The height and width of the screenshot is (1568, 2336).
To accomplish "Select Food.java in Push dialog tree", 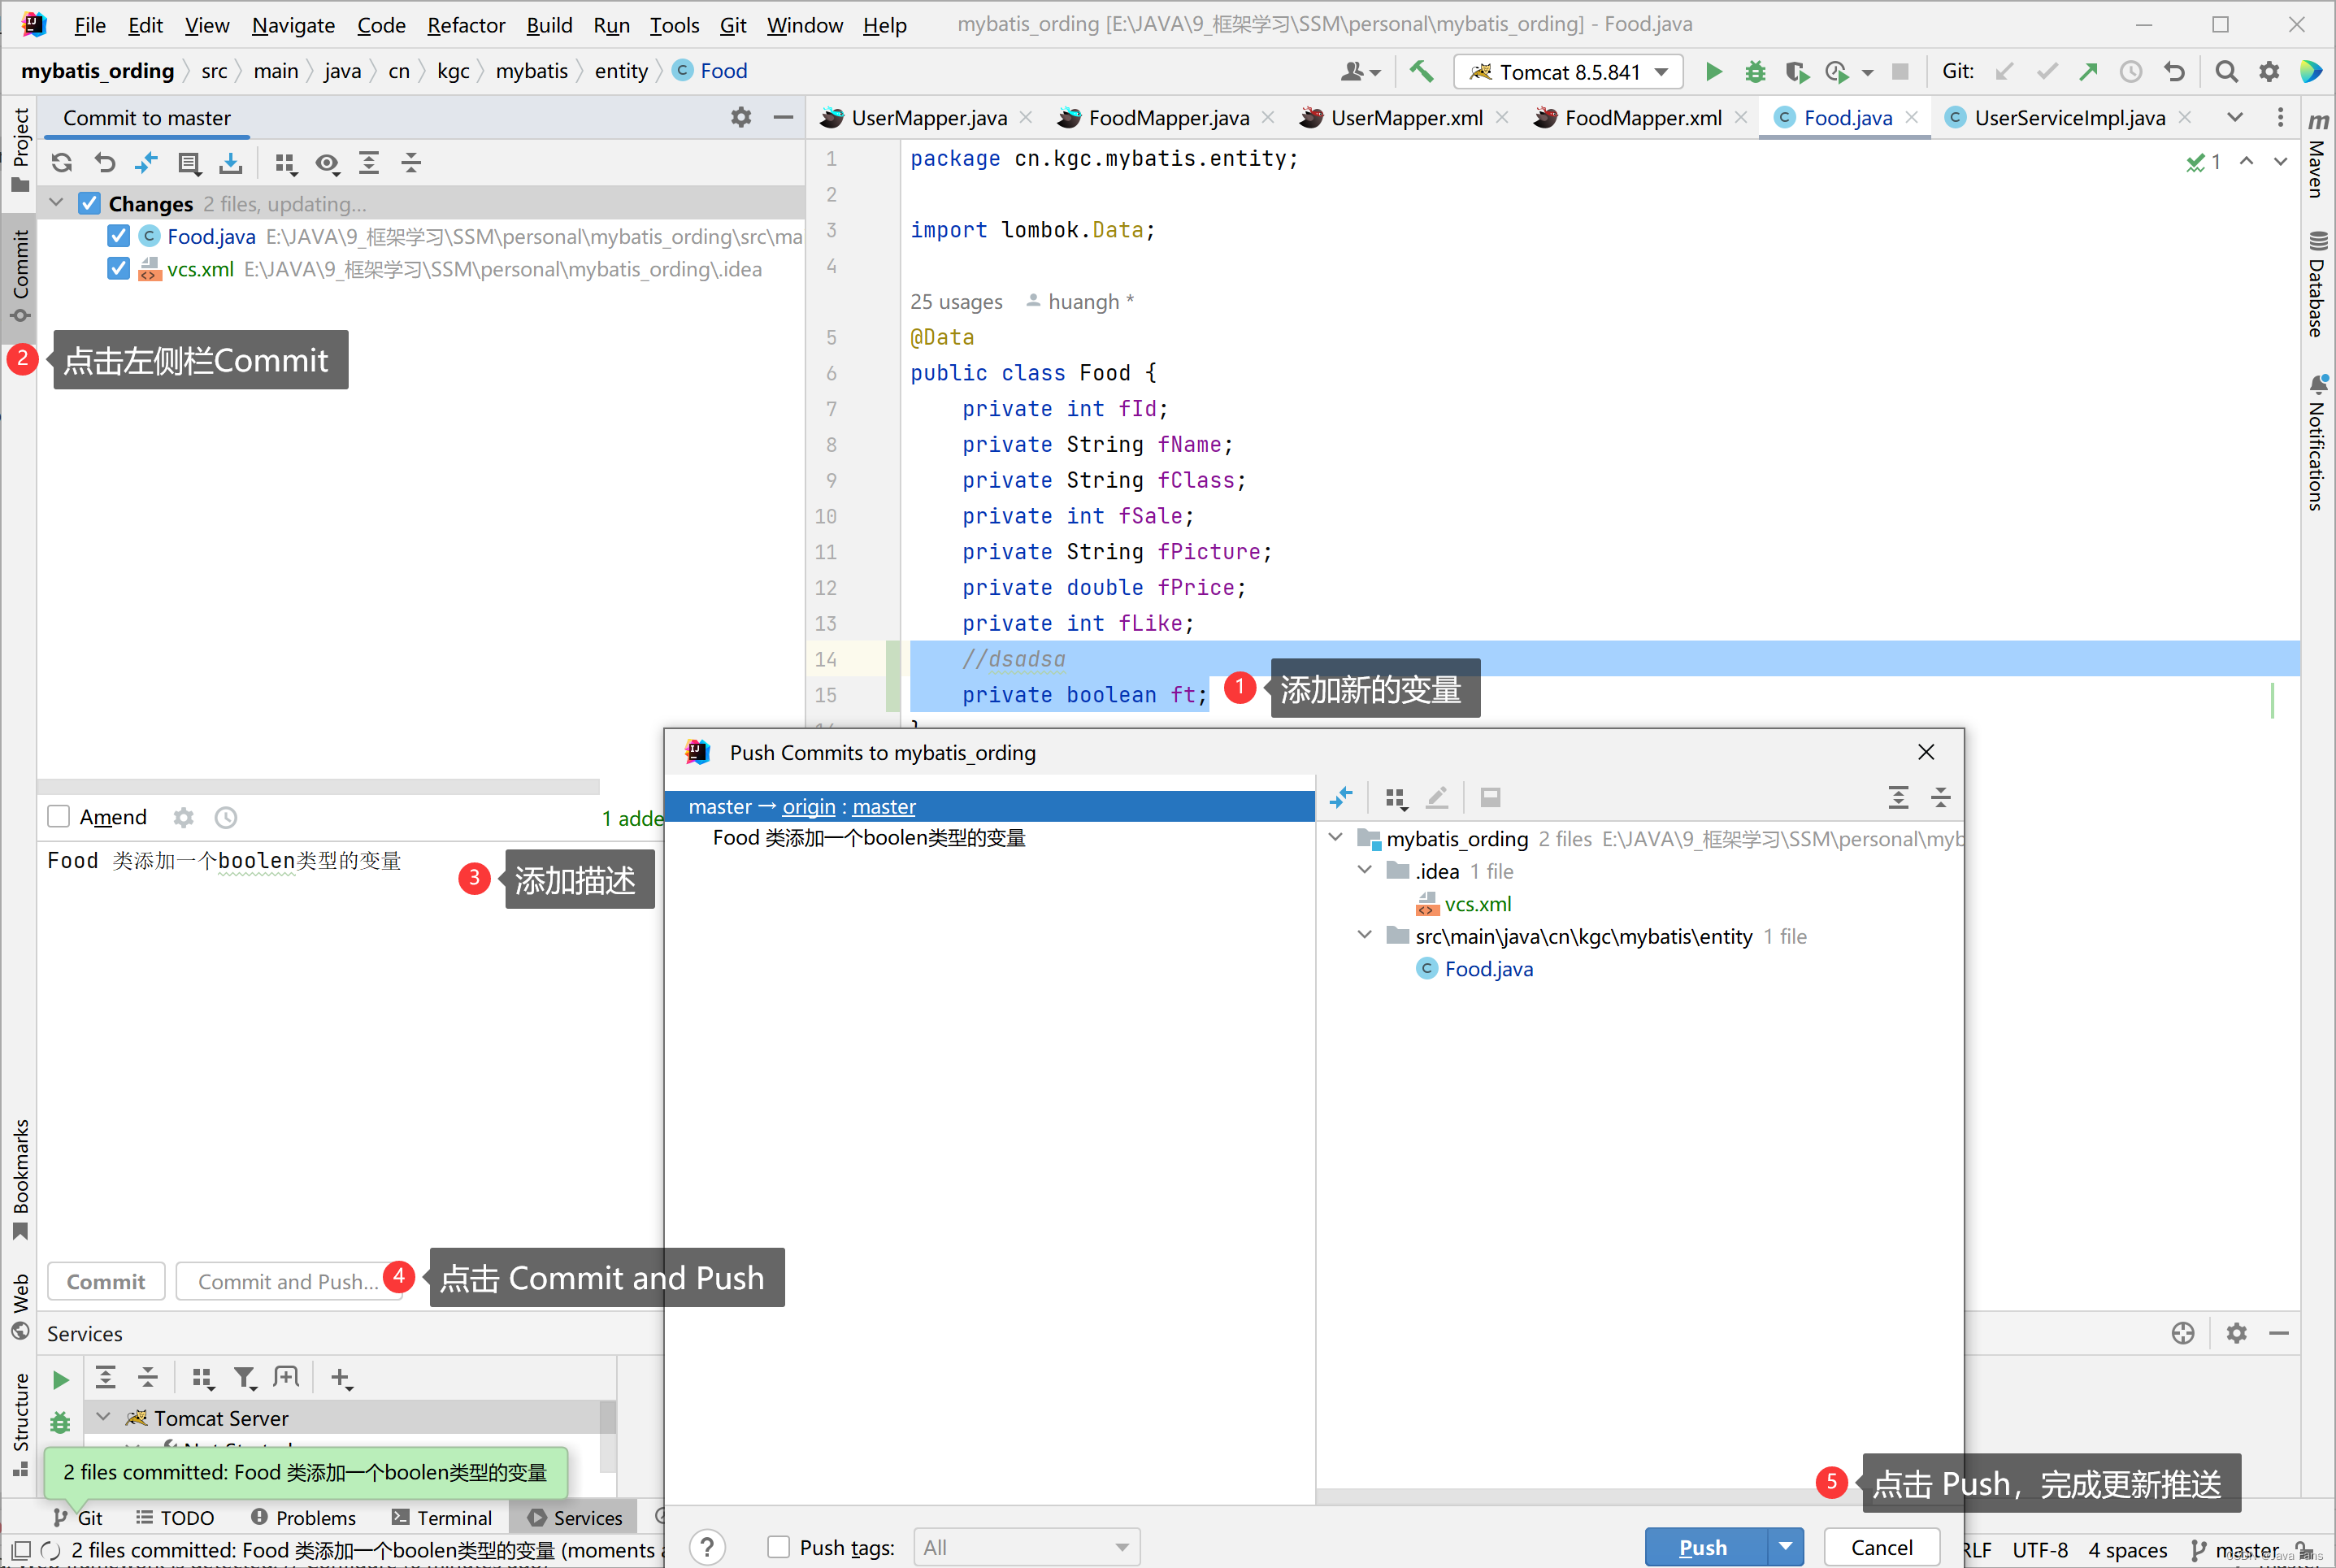I will pos(1488,968).
